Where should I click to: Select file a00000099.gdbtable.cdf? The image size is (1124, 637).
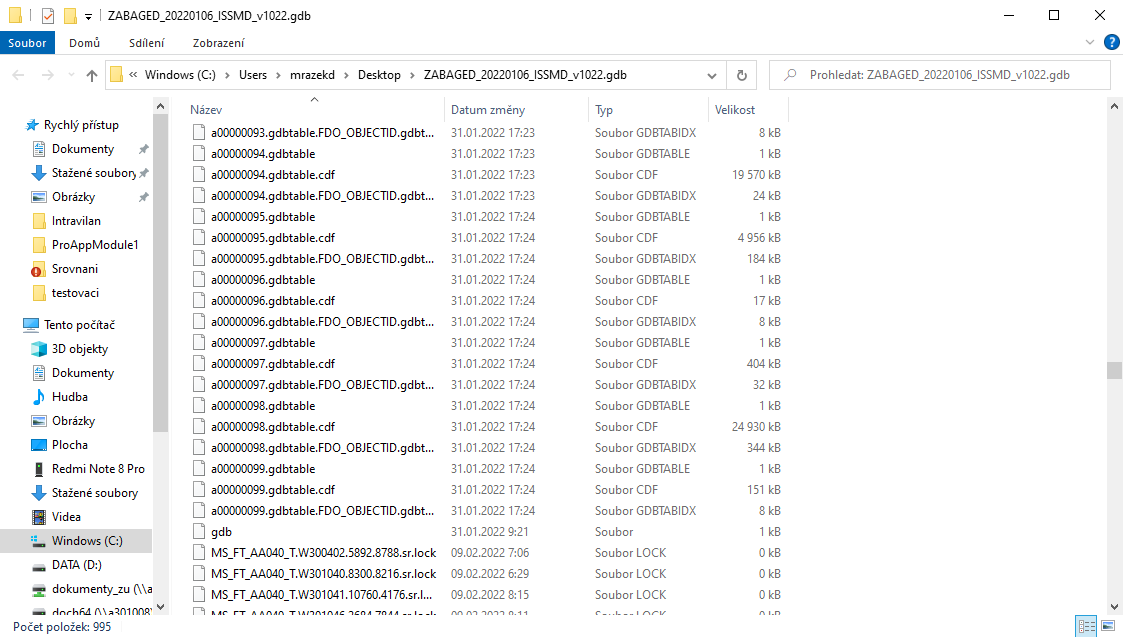tap(273, 490)
